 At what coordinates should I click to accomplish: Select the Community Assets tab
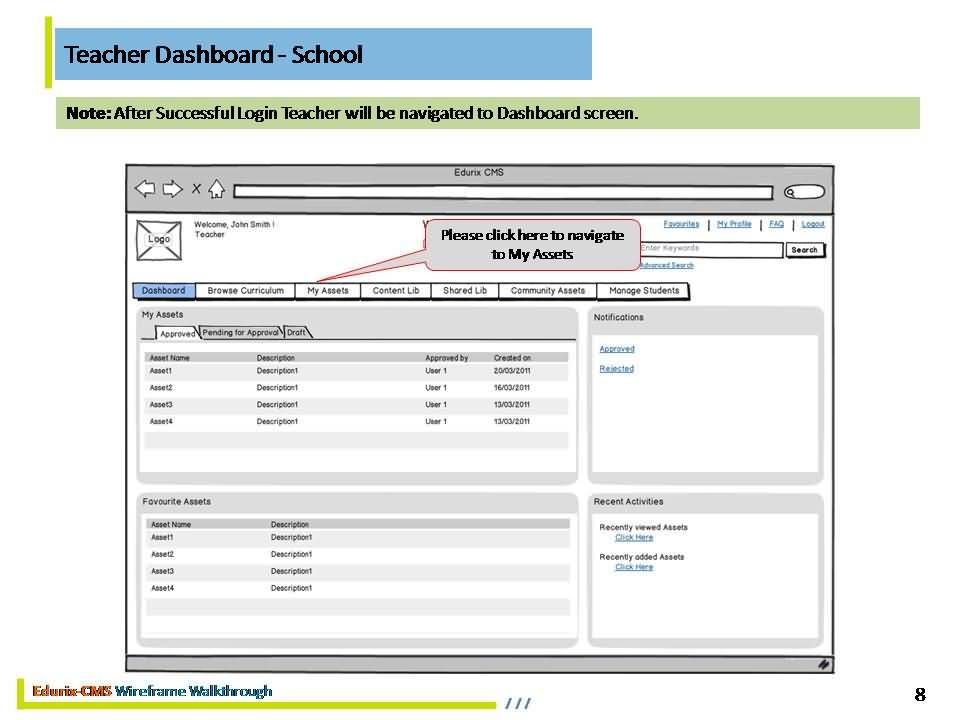pos(547,291)
